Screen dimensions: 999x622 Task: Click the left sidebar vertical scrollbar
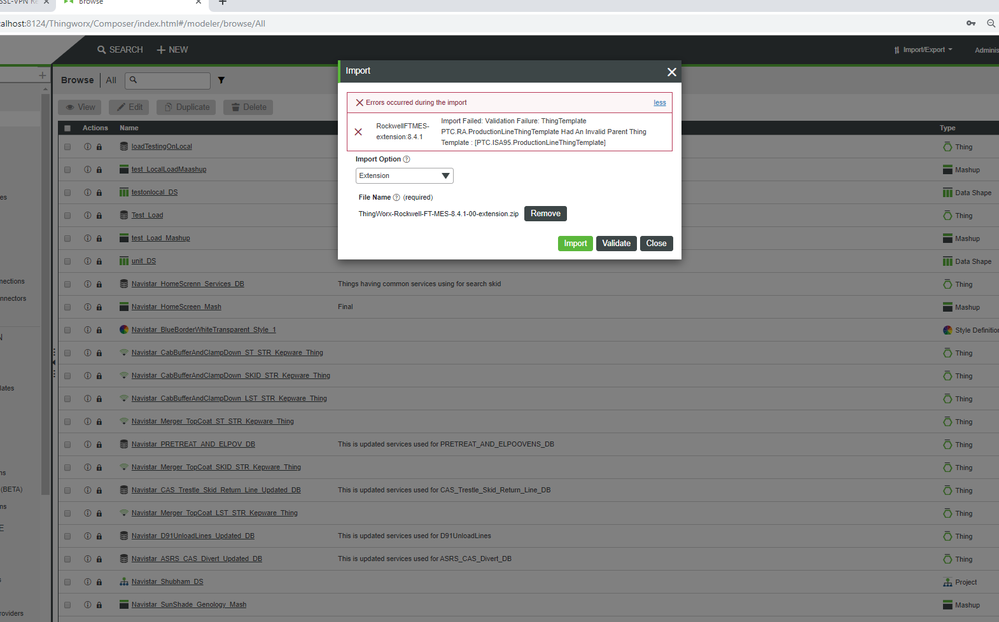coord(45,293)
